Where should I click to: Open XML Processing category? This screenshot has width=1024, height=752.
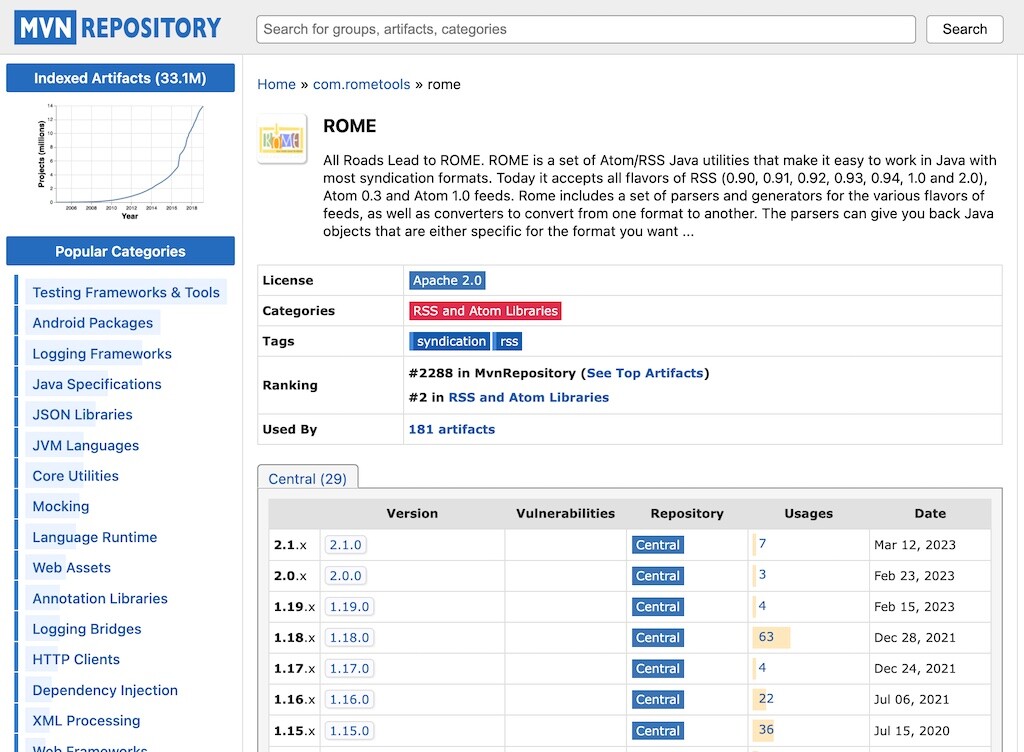[86, 721]
